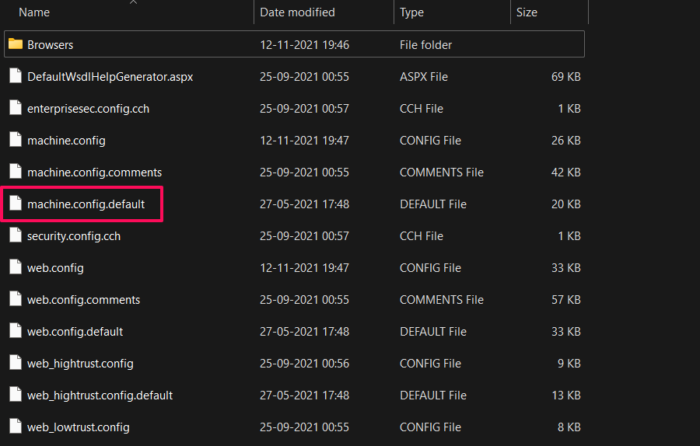Select the Browsers folder name
The image size is (700, 446).
tap(50, 45)
